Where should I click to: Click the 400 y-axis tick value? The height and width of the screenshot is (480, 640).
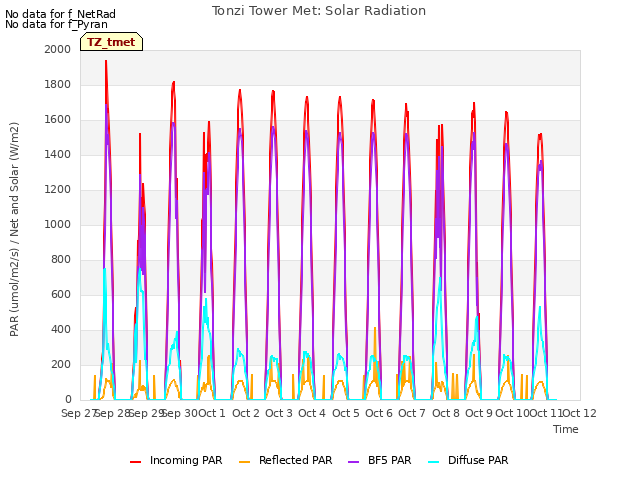click(x=61, y=329)
